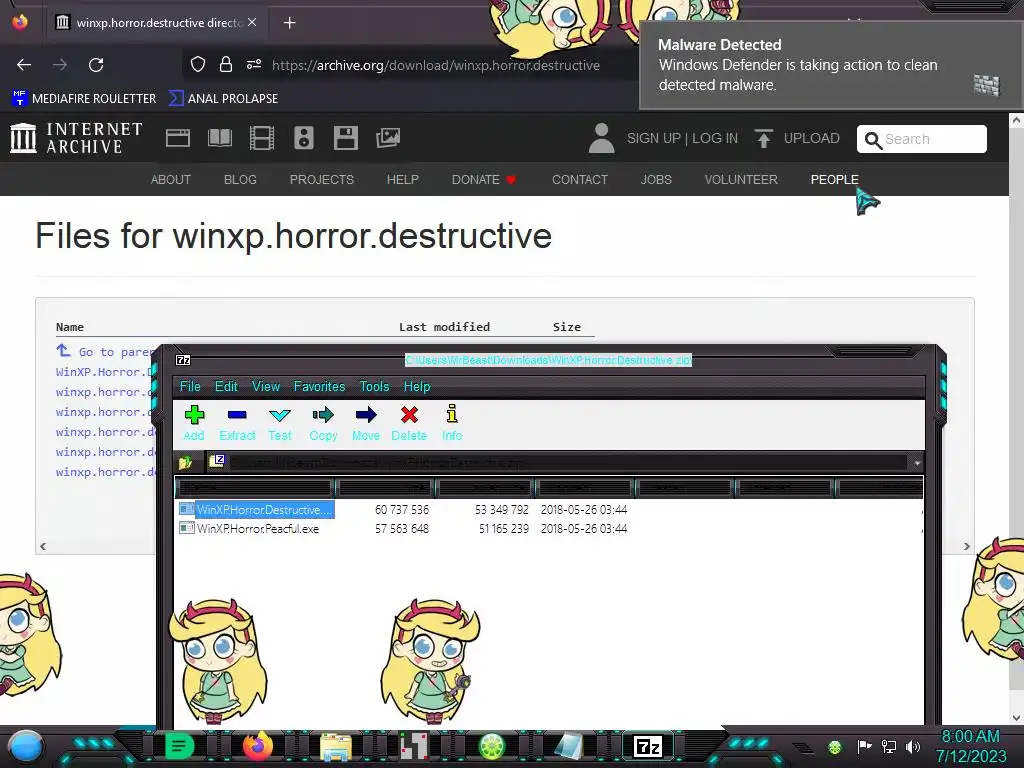Image resolution: width=1024 pixels, height=768 pixels.
Task: Open the JOBS nav item
Action: point(656,180)
